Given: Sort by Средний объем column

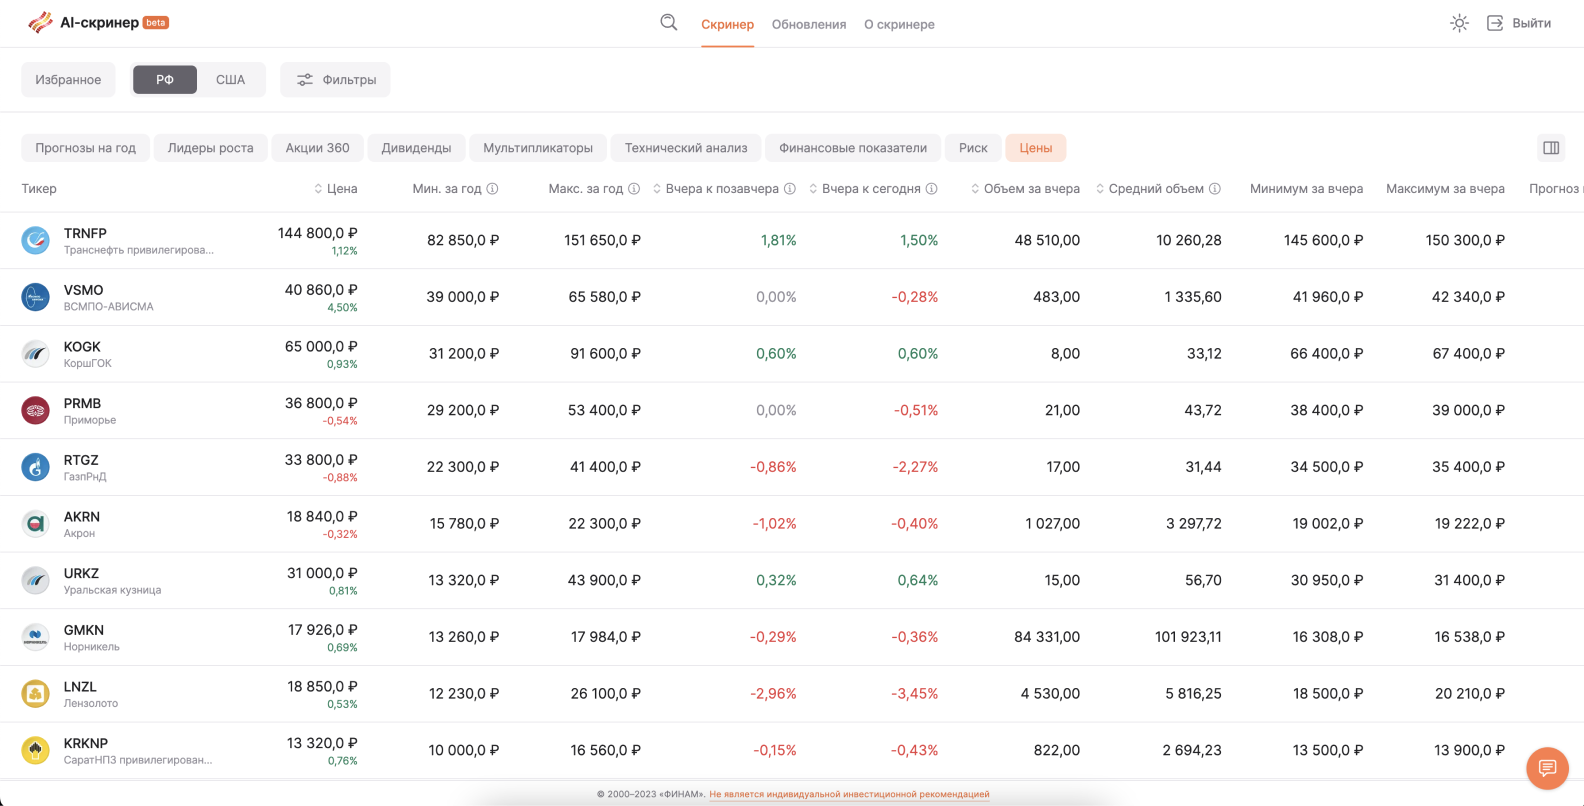Looking at the screenshot, I should pyautogui.click(x=1150, y=189).
